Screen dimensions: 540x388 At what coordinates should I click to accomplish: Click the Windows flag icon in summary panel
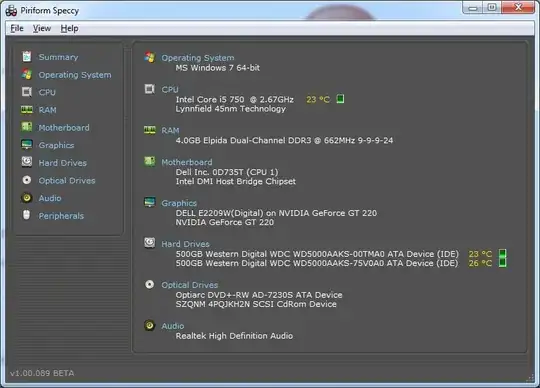tap(149, 57)
